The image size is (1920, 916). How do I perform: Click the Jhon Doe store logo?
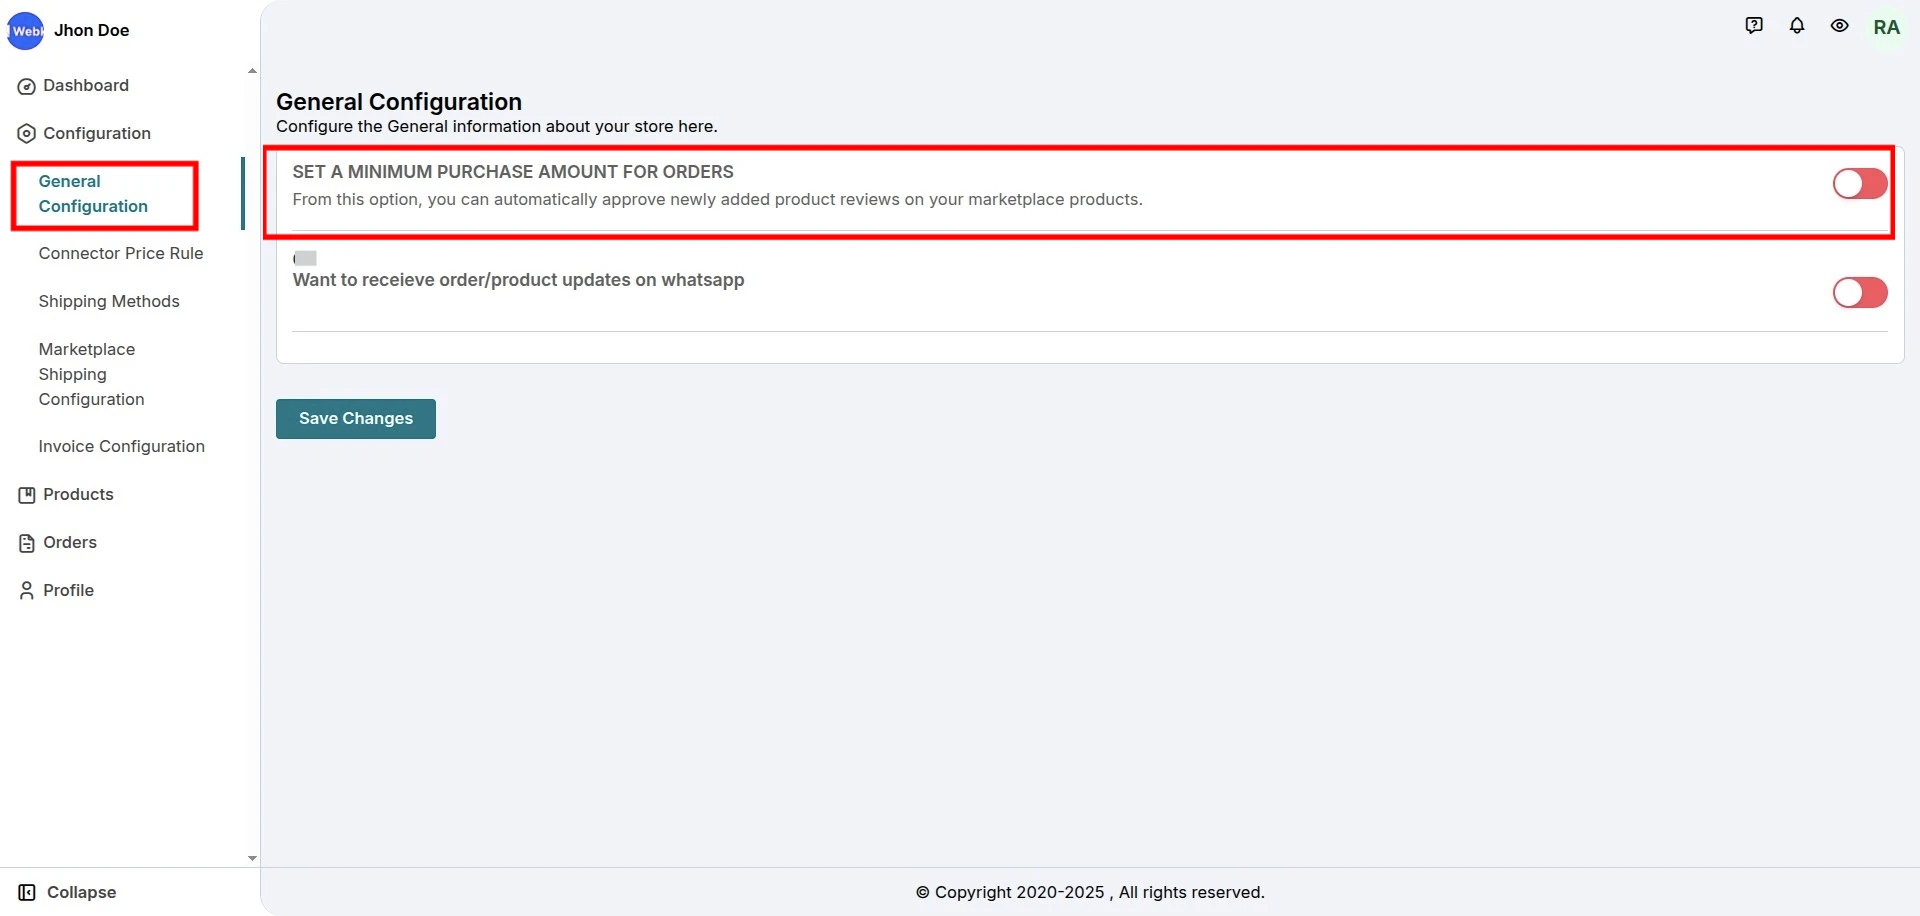pos(26,31)
